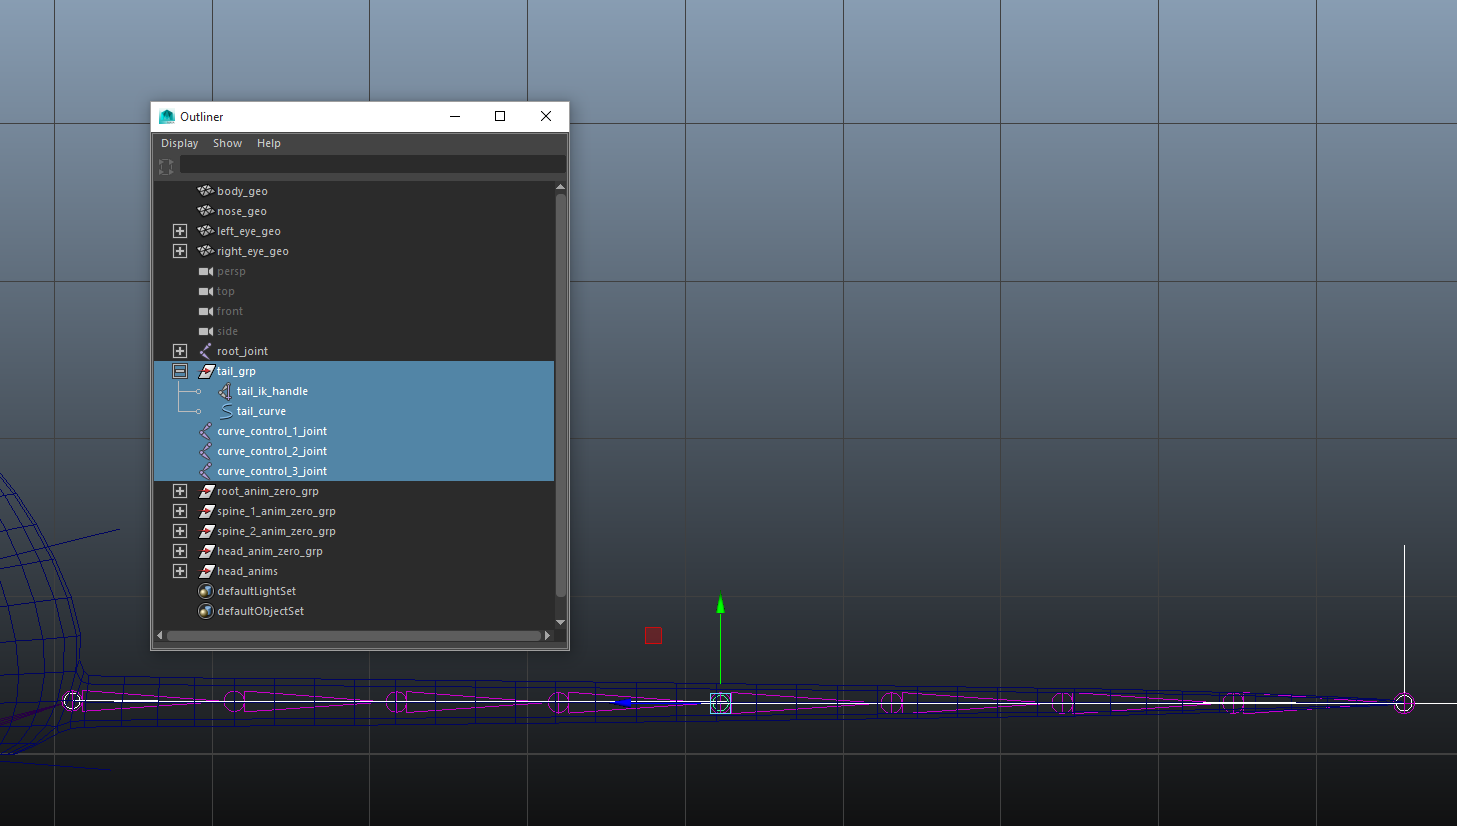Open the Display menu
Viewport: 1457px width, 826px height.
[x=180, y=143]
